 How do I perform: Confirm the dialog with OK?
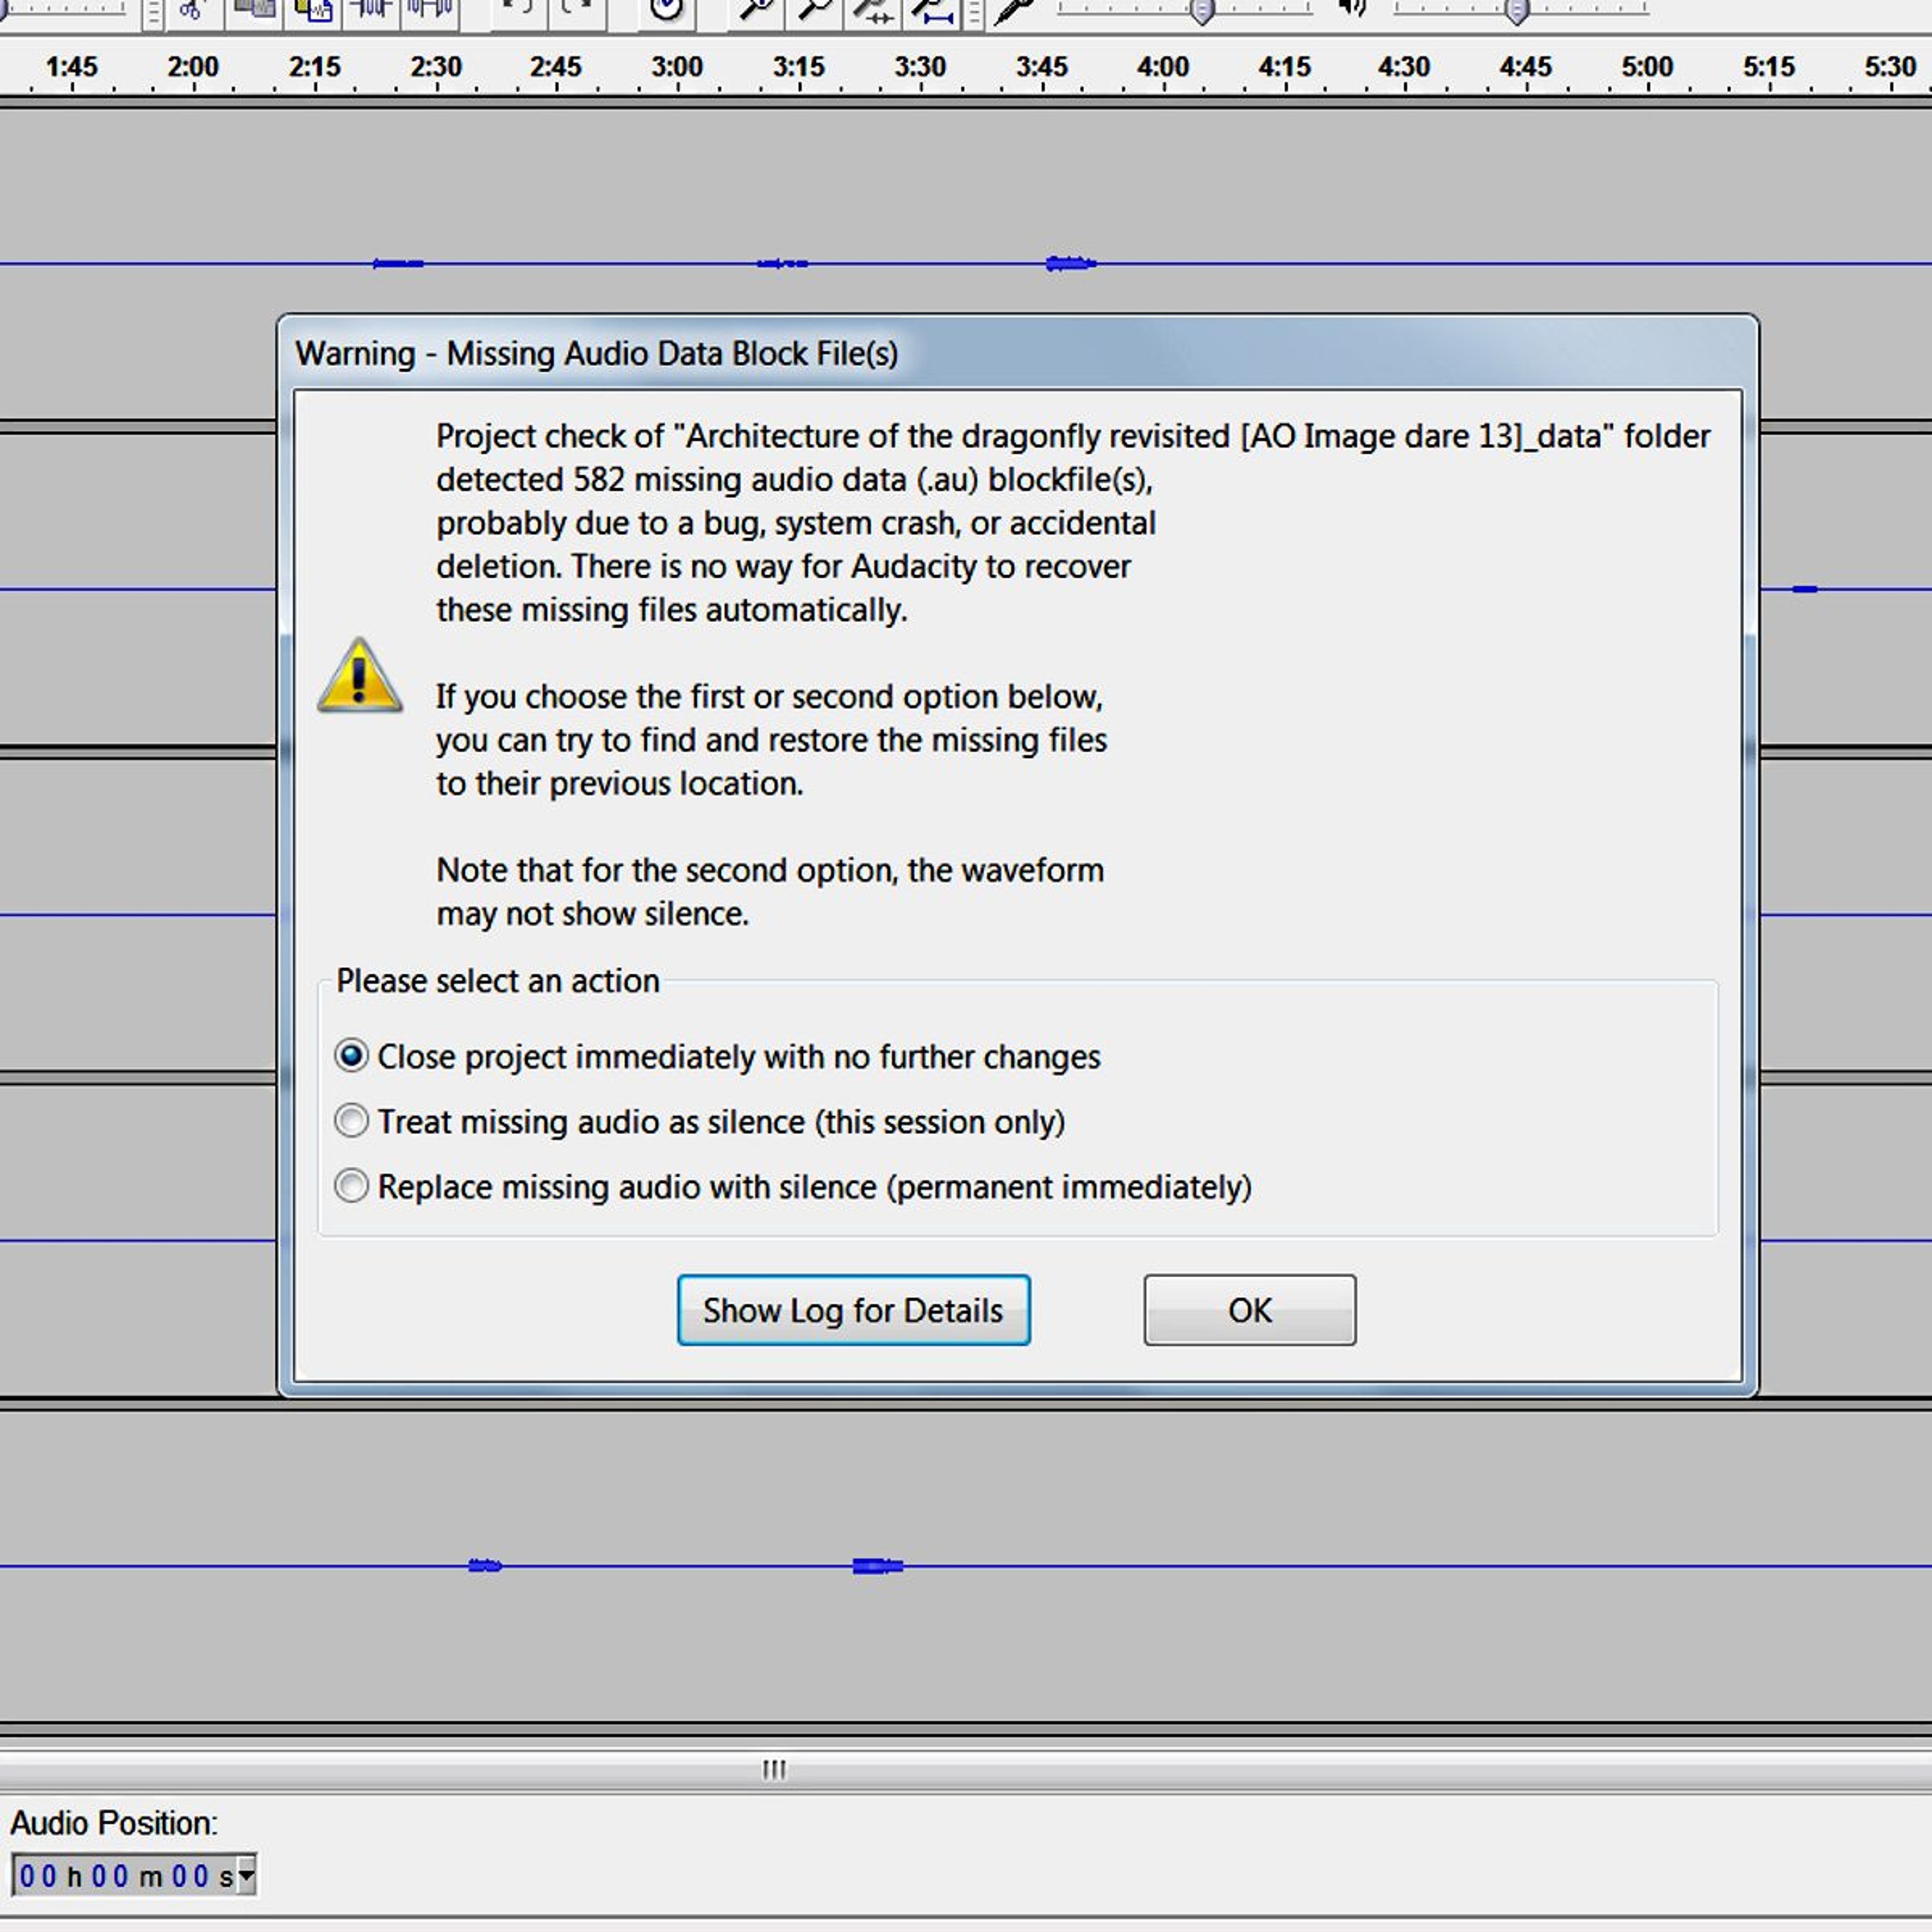point(1250,1310)
